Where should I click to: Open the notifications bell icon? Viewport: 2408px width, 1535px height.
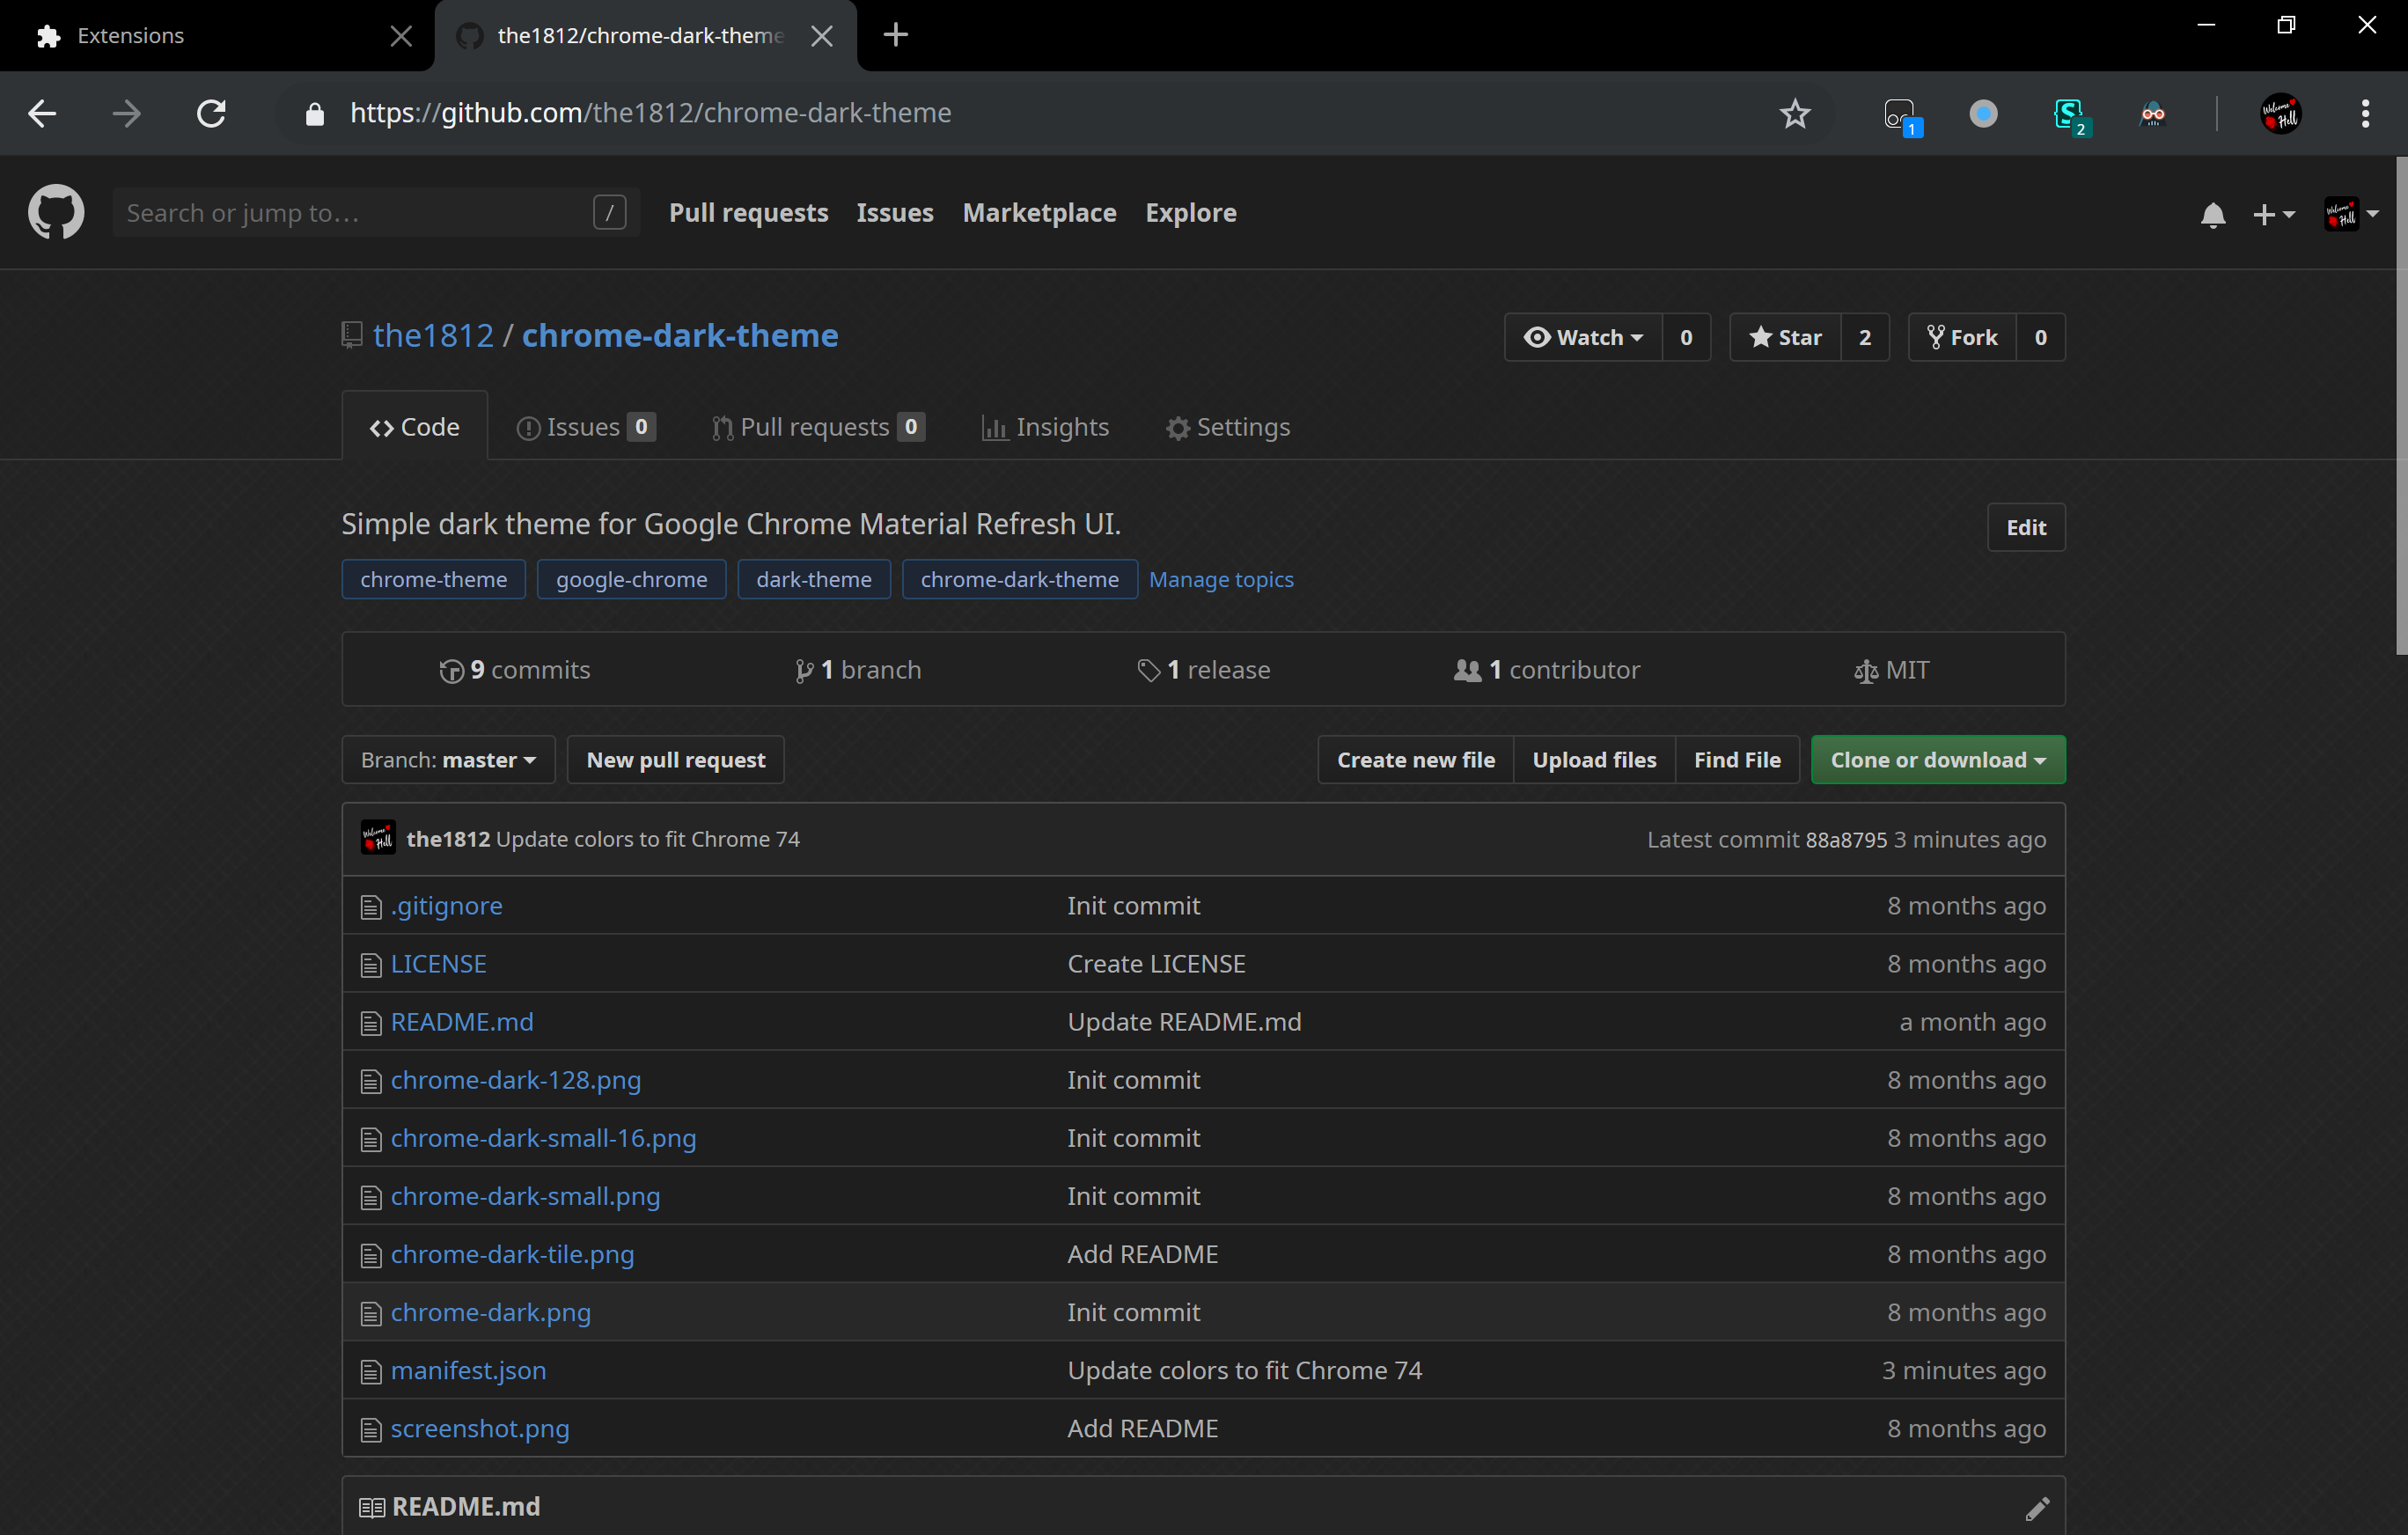pos(2212,214)
